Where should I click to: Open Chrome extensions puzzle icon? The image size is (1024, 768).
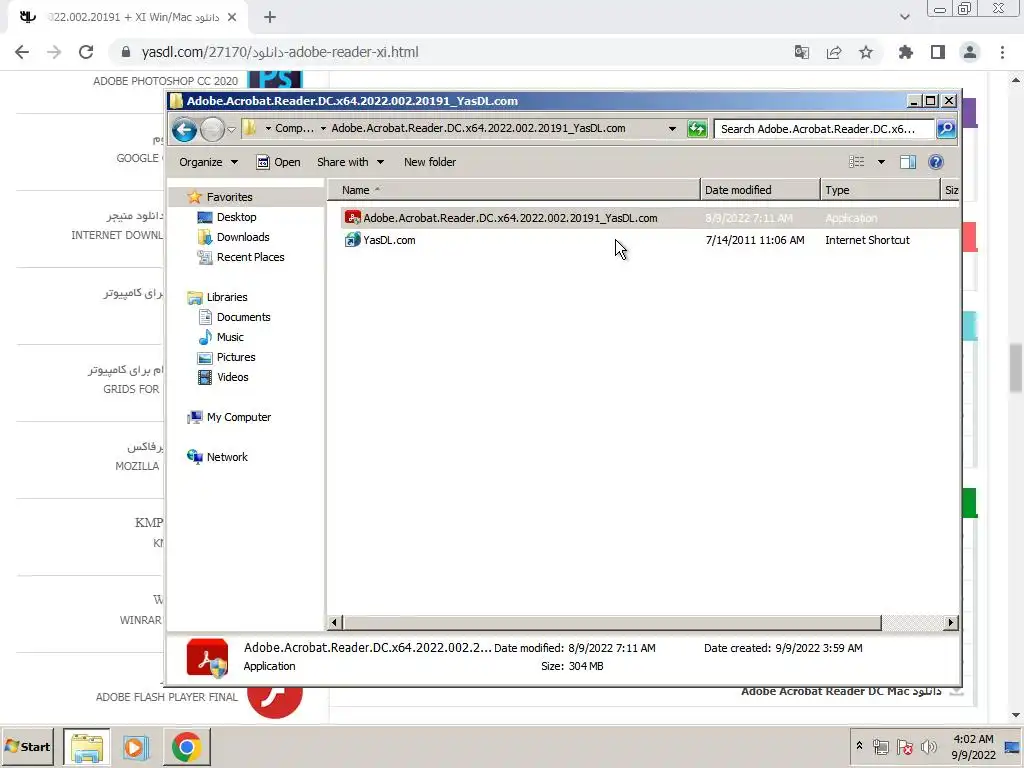click(906, 52)
